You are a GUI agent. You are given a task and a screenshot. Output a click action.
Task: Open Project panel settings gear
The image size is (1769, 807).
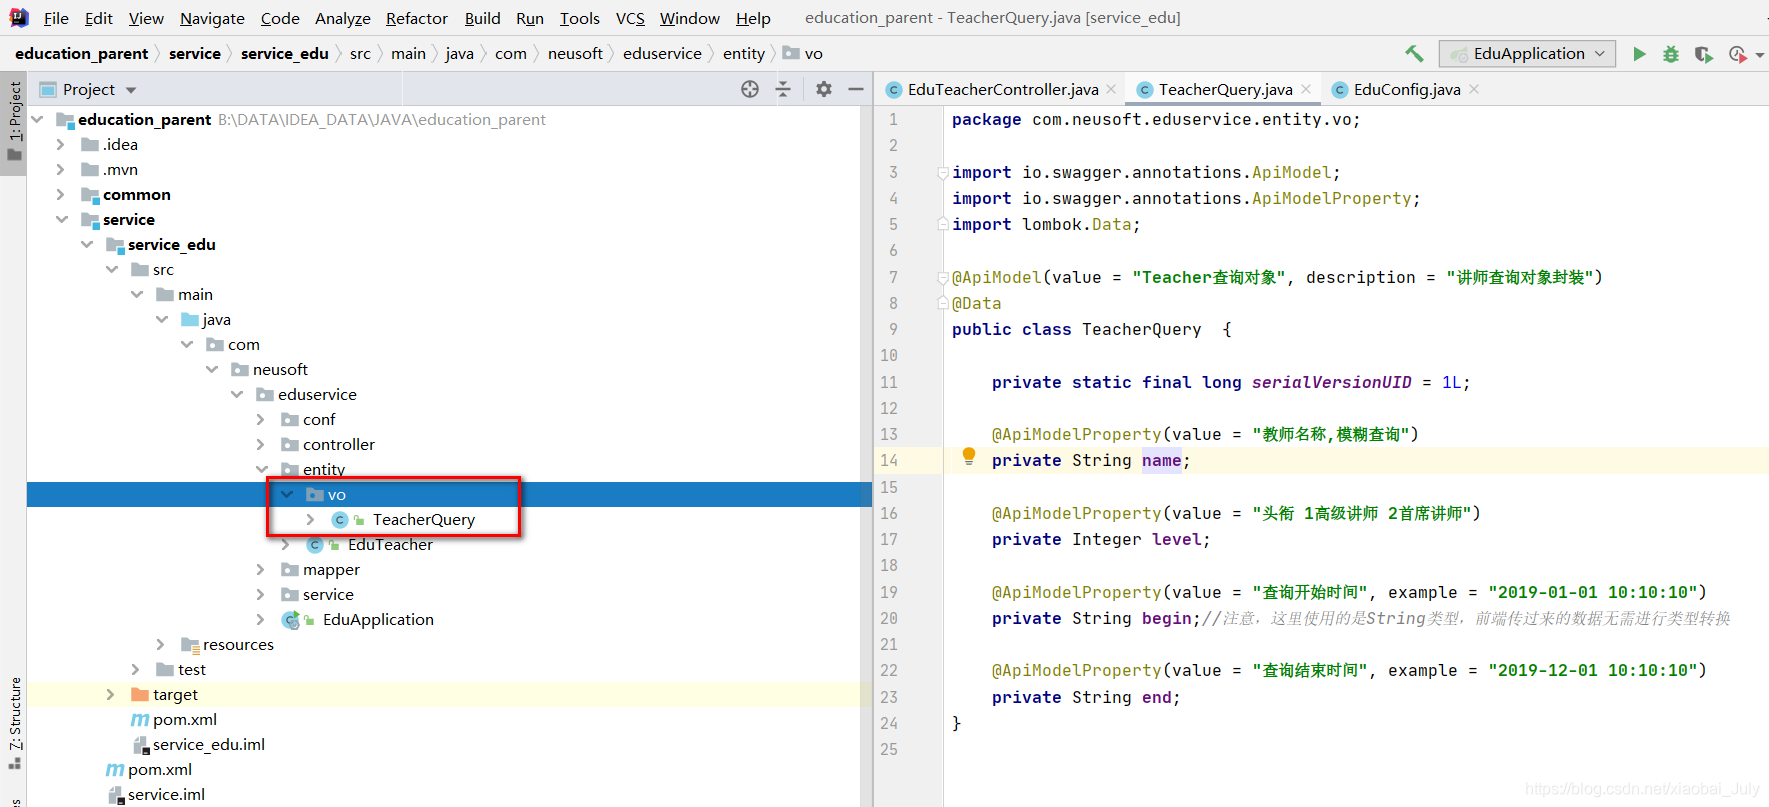click(x=823, y=89)
